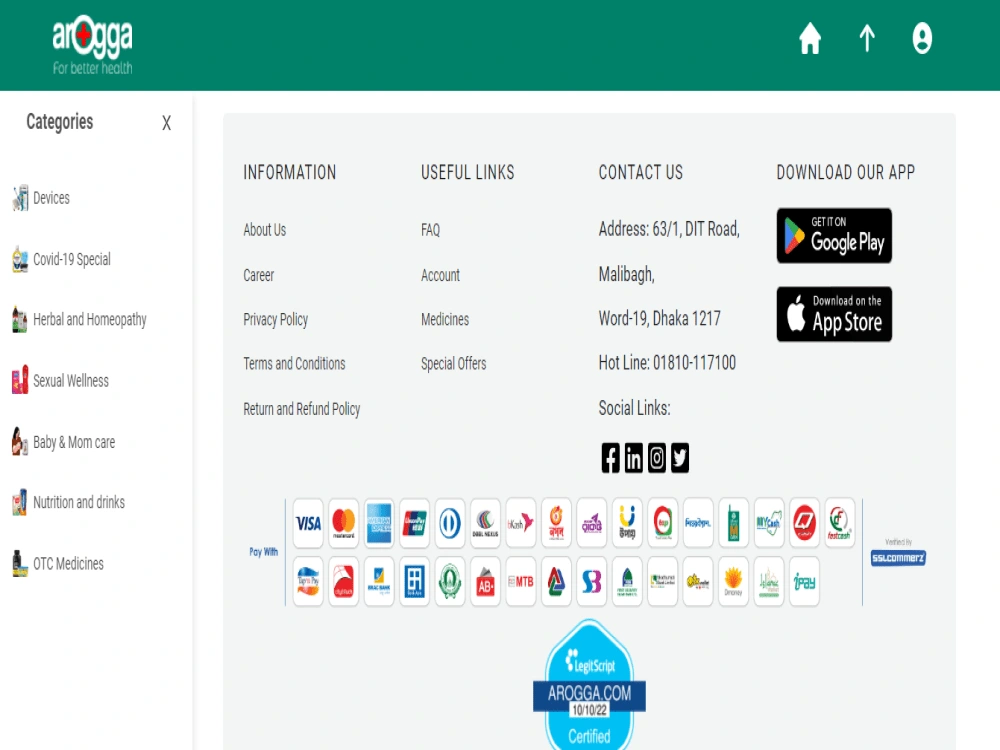
Task: Open the Twitter social link icon
Action: tap(680, 458)
